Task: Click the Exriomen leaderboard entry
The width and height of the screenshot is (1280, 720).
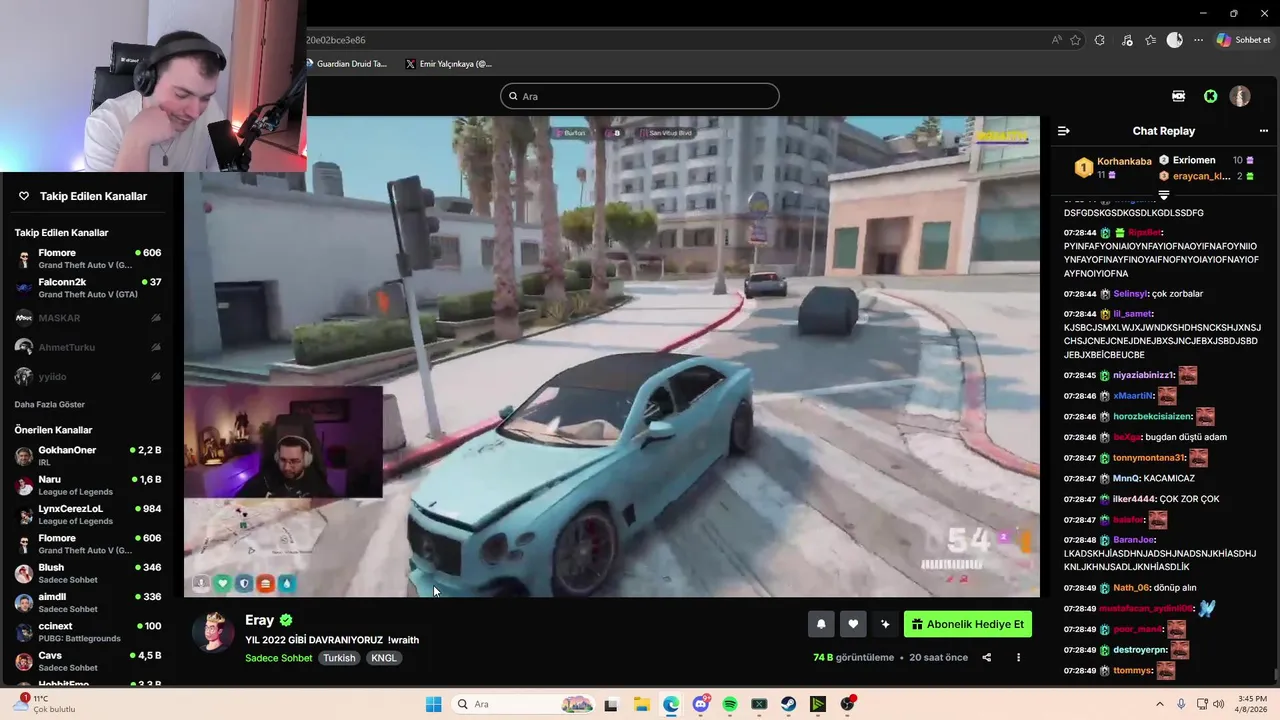Action: pos(1206,160)
